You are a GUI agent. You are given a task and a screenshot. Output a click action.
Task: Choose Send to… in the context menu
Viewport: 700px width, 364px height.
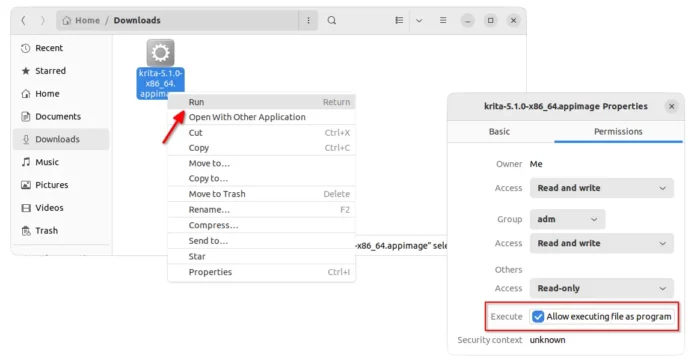[x=262, y=241]
